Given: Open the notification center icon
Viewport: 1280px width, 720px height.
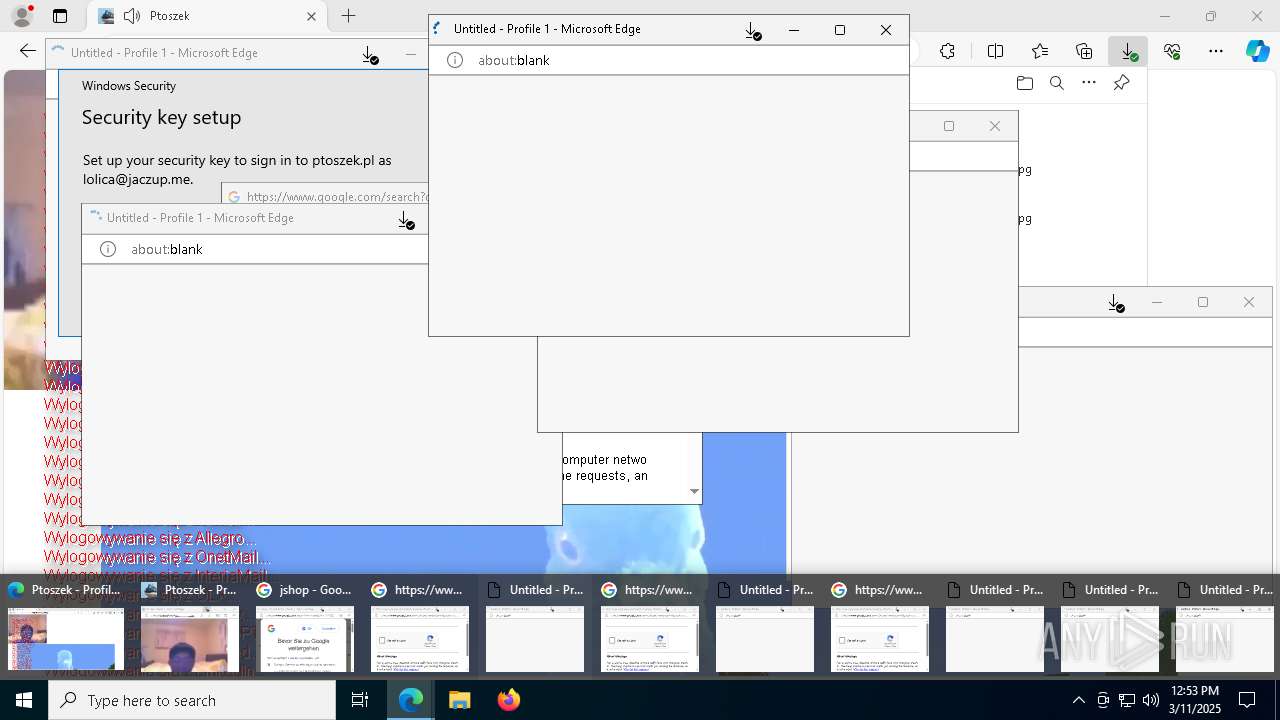Looking at the screenshot, I should coord(1247,700).
